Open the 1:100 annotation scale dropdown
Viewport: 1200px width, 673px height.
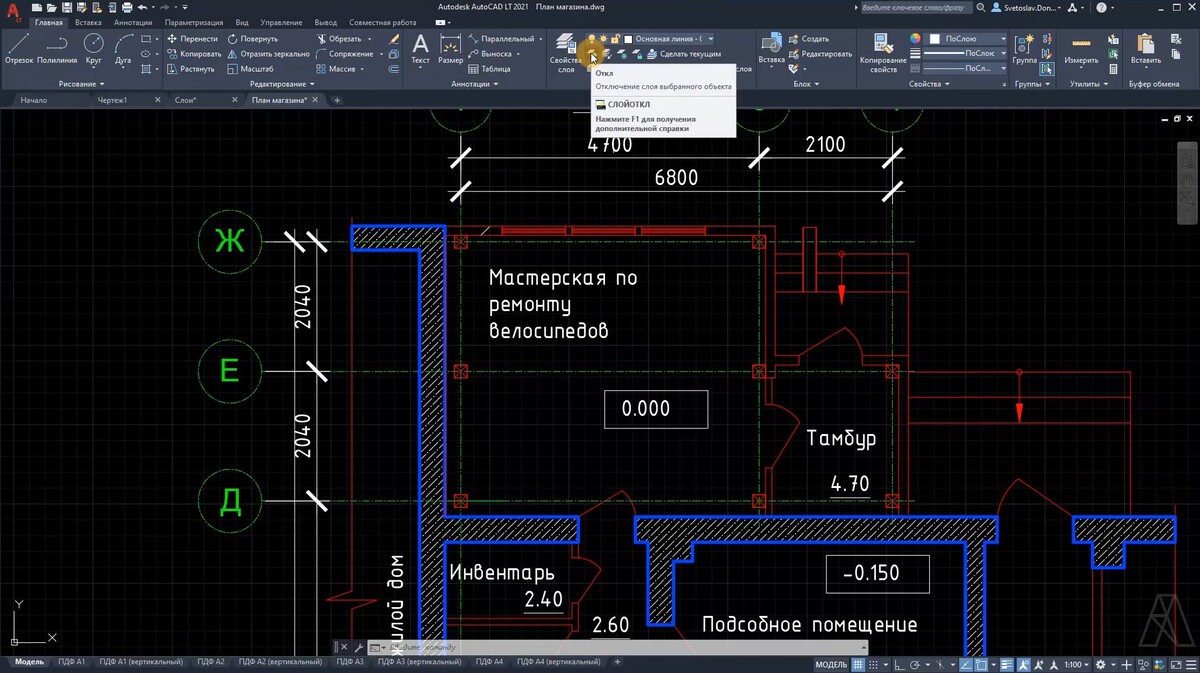coord(1077,664)
